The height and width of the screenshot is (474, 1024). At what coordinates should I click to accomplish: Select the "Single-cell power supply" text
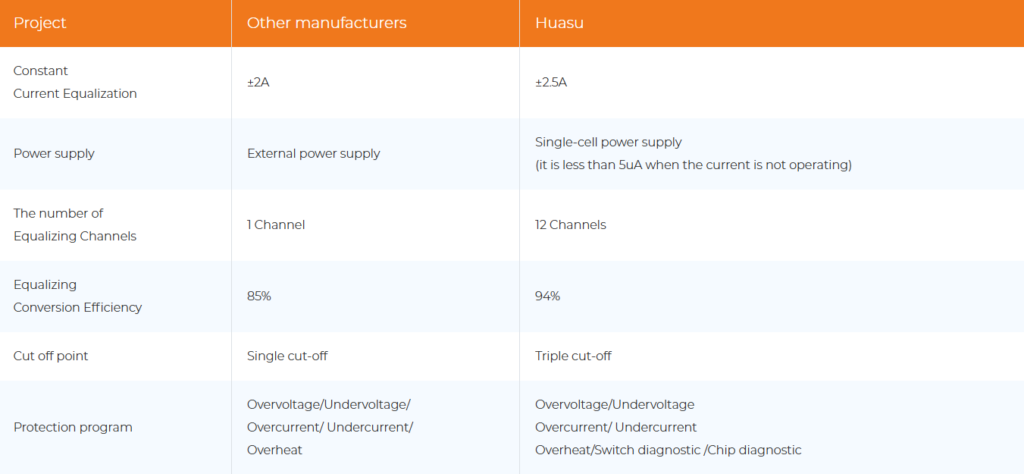pos(608,143)
